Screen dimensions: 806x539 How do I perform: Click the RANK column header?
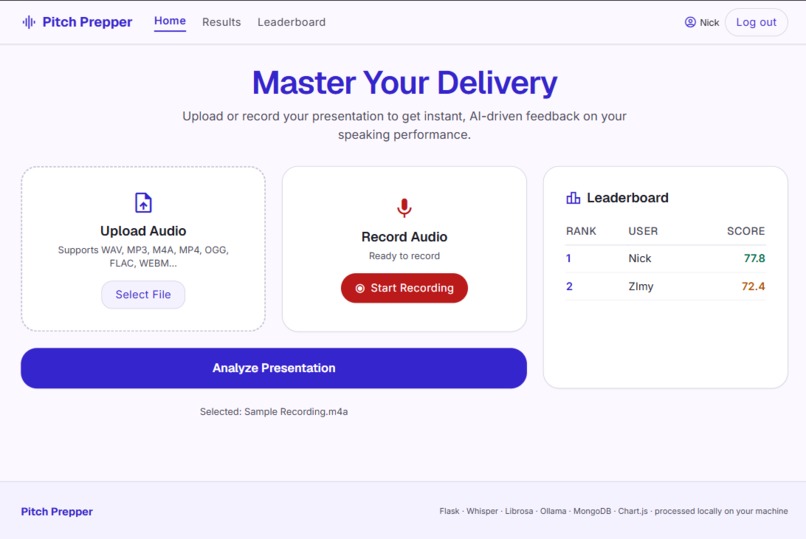coord(581,231)
